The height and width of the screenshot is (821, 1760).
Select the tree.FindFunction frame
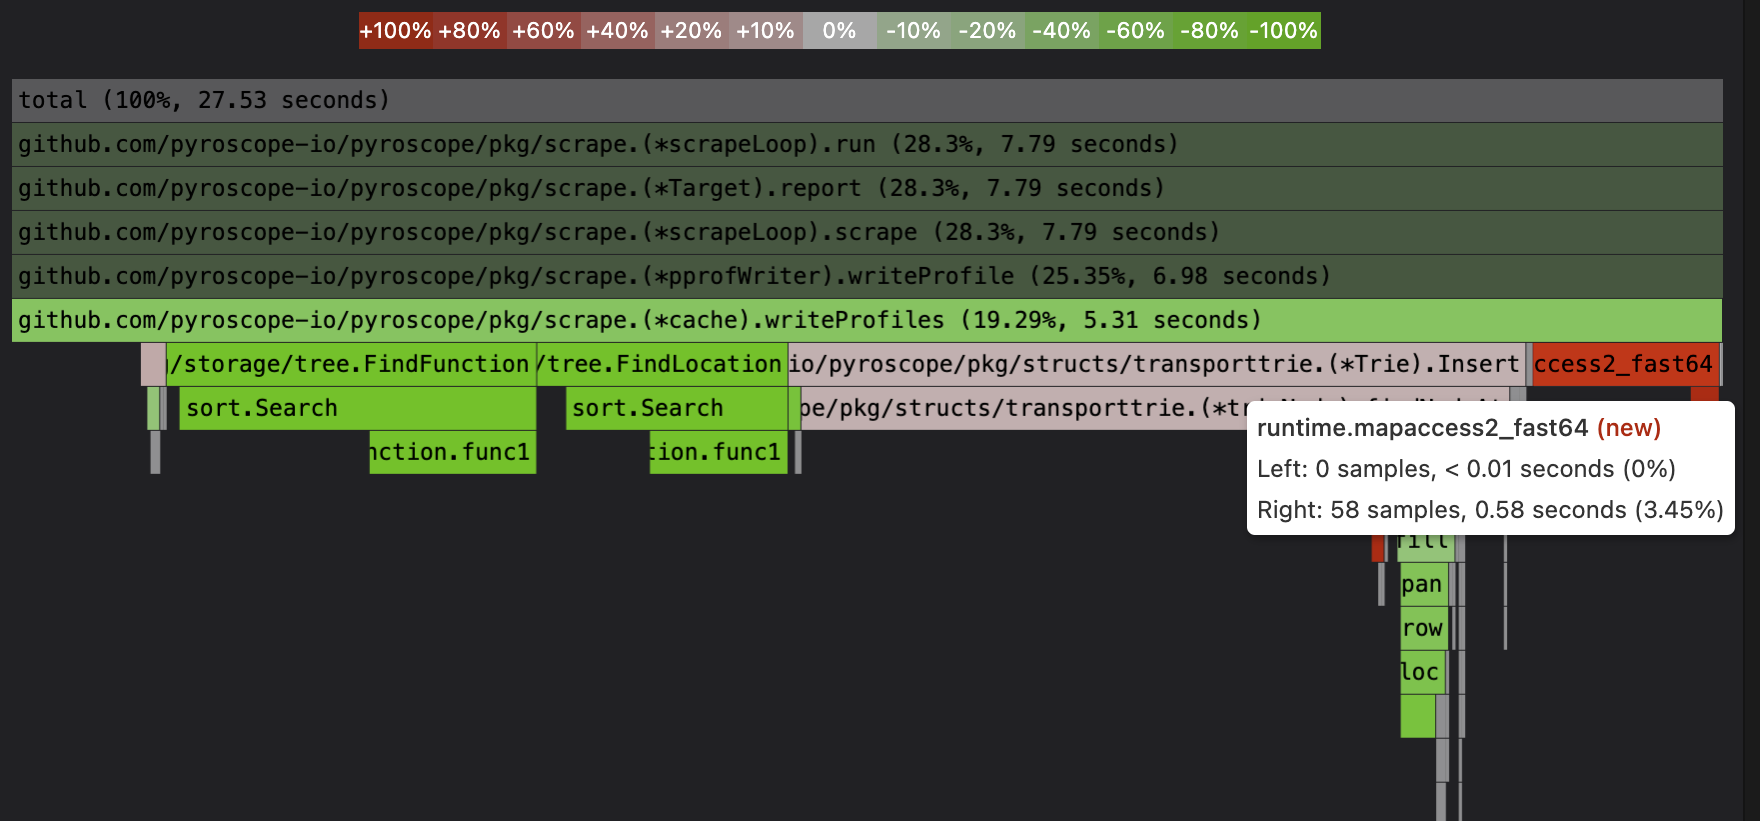350,364
